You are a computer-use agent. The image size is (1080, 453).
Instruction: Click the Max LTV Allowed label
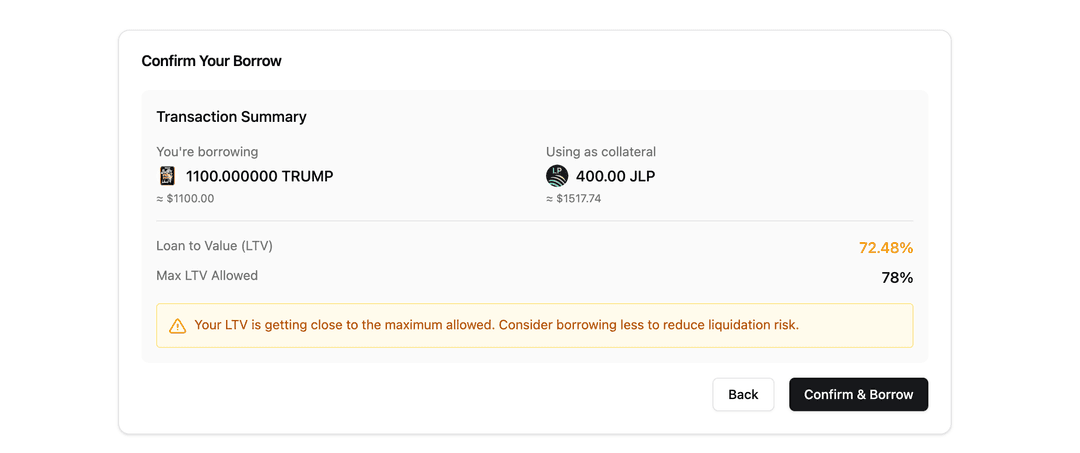coord(207,275)
